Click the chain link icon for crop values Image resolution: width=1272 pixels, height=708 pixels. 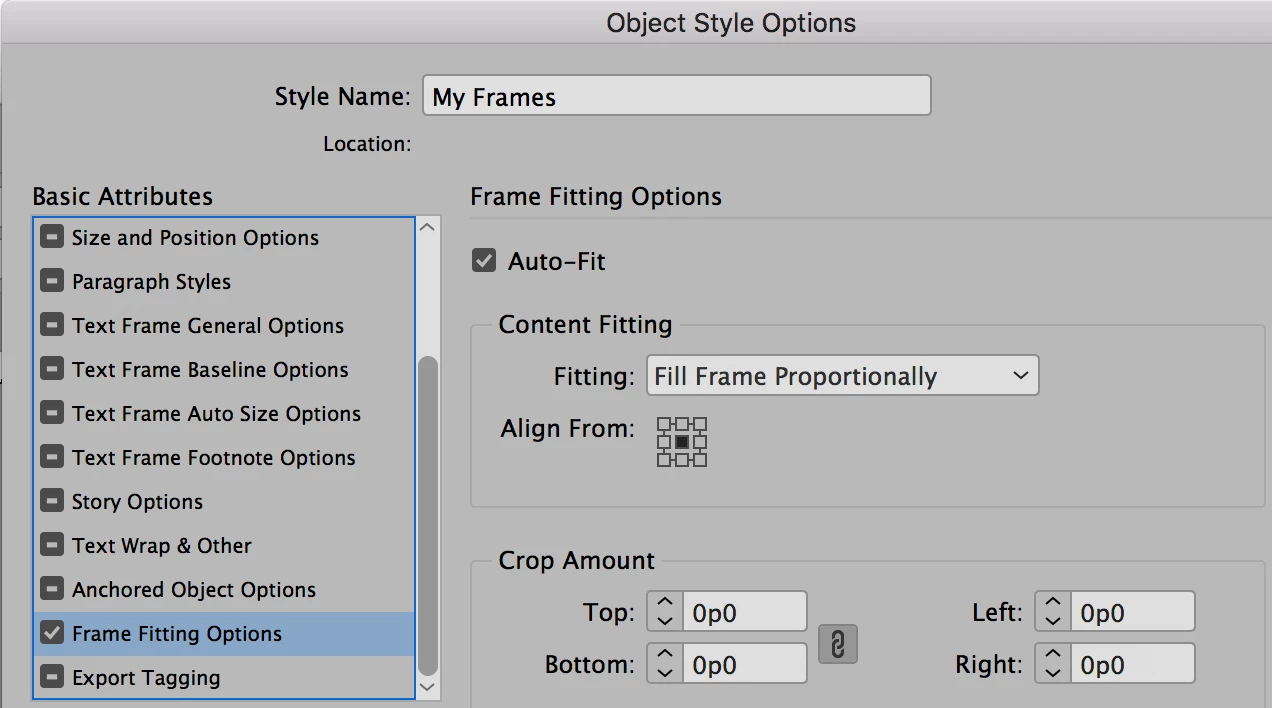pos(838,645)
